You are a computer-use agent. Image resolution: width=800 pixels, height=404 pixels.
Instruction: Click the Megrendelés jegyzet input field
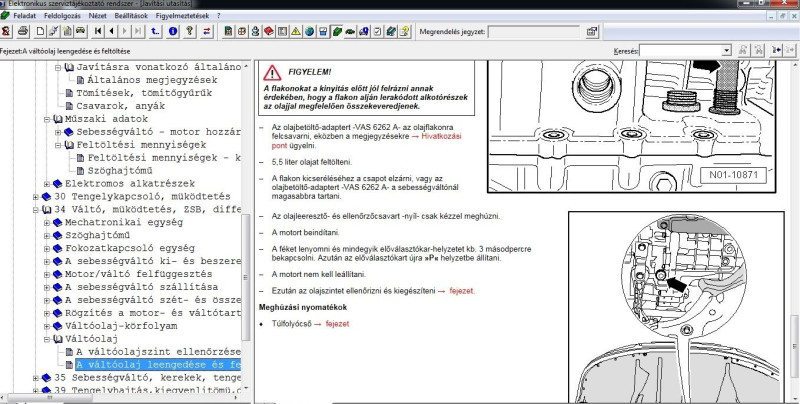534,32
